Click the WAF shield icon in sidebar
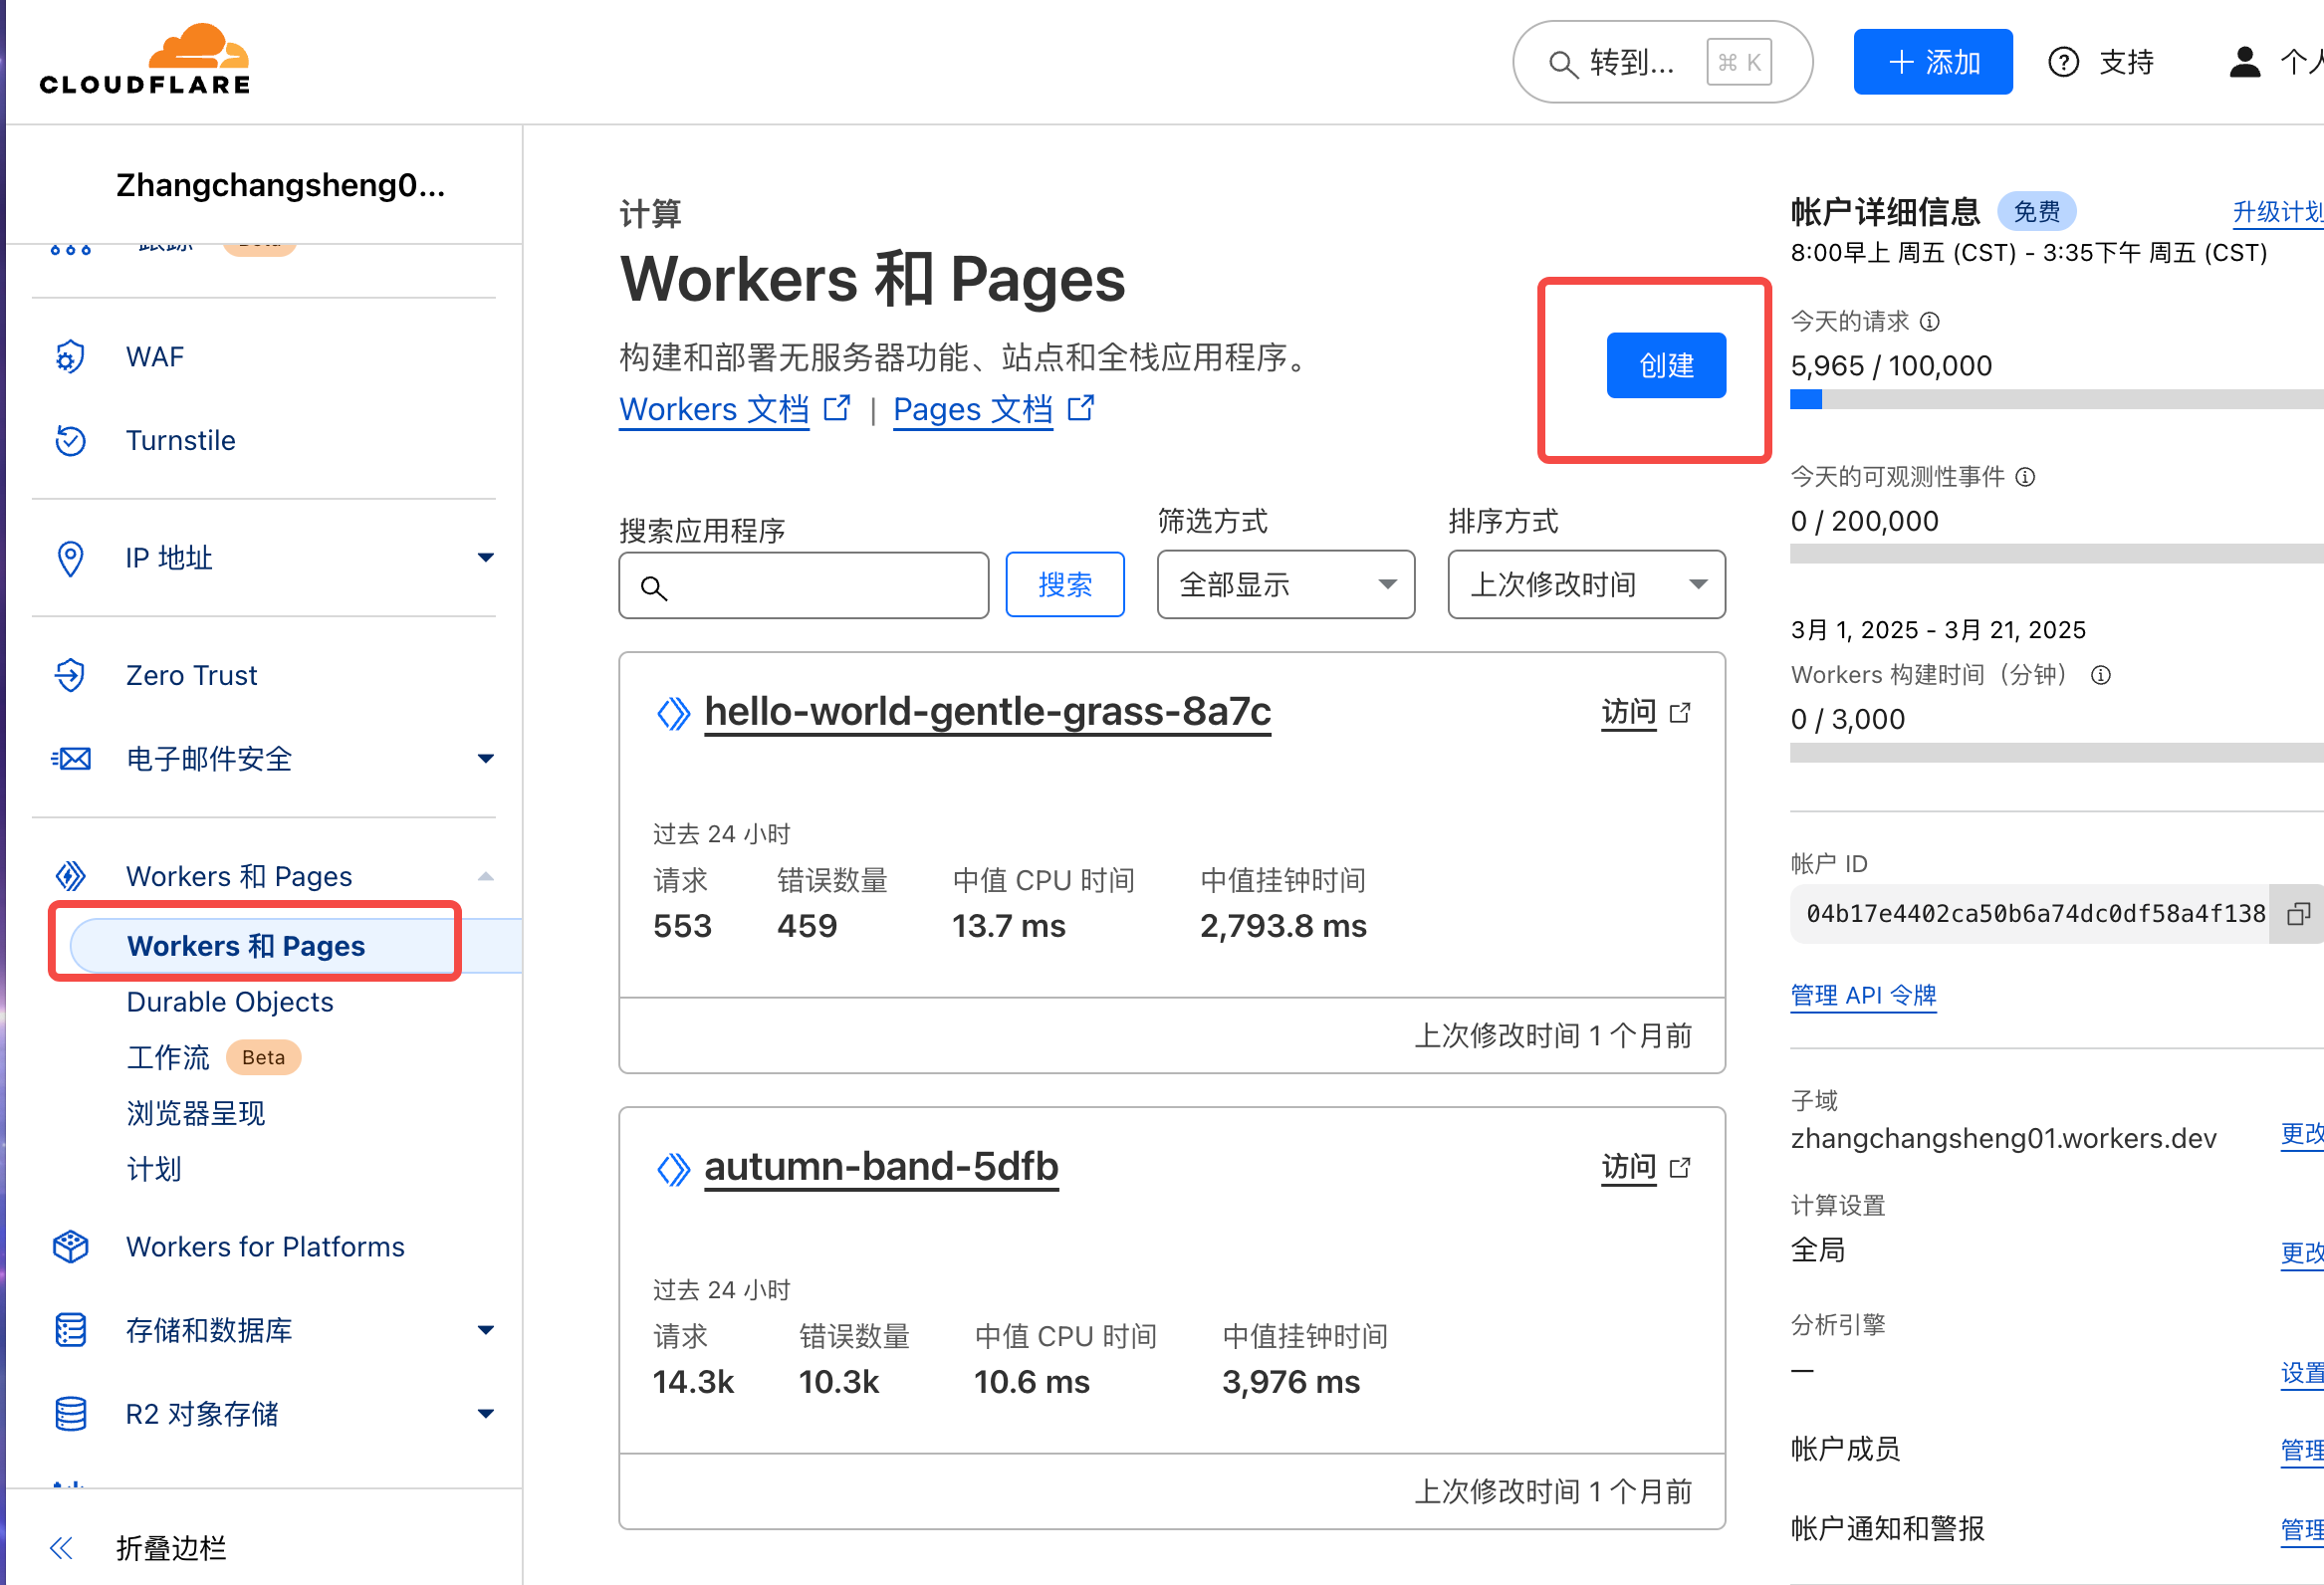 coord(70,357)
